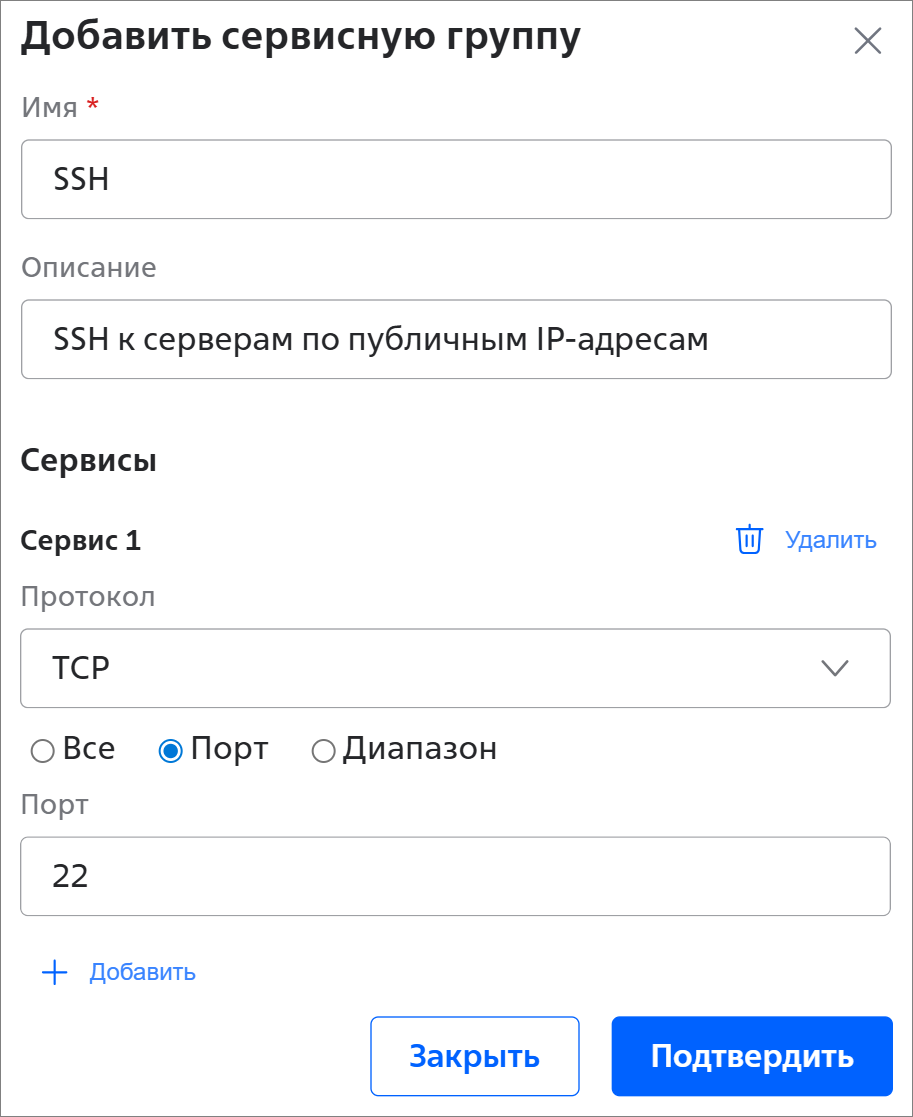The width and height of the screenshot is (913, 1117).
Task: Close the add service group dialog
Action: tap(867, 41)
